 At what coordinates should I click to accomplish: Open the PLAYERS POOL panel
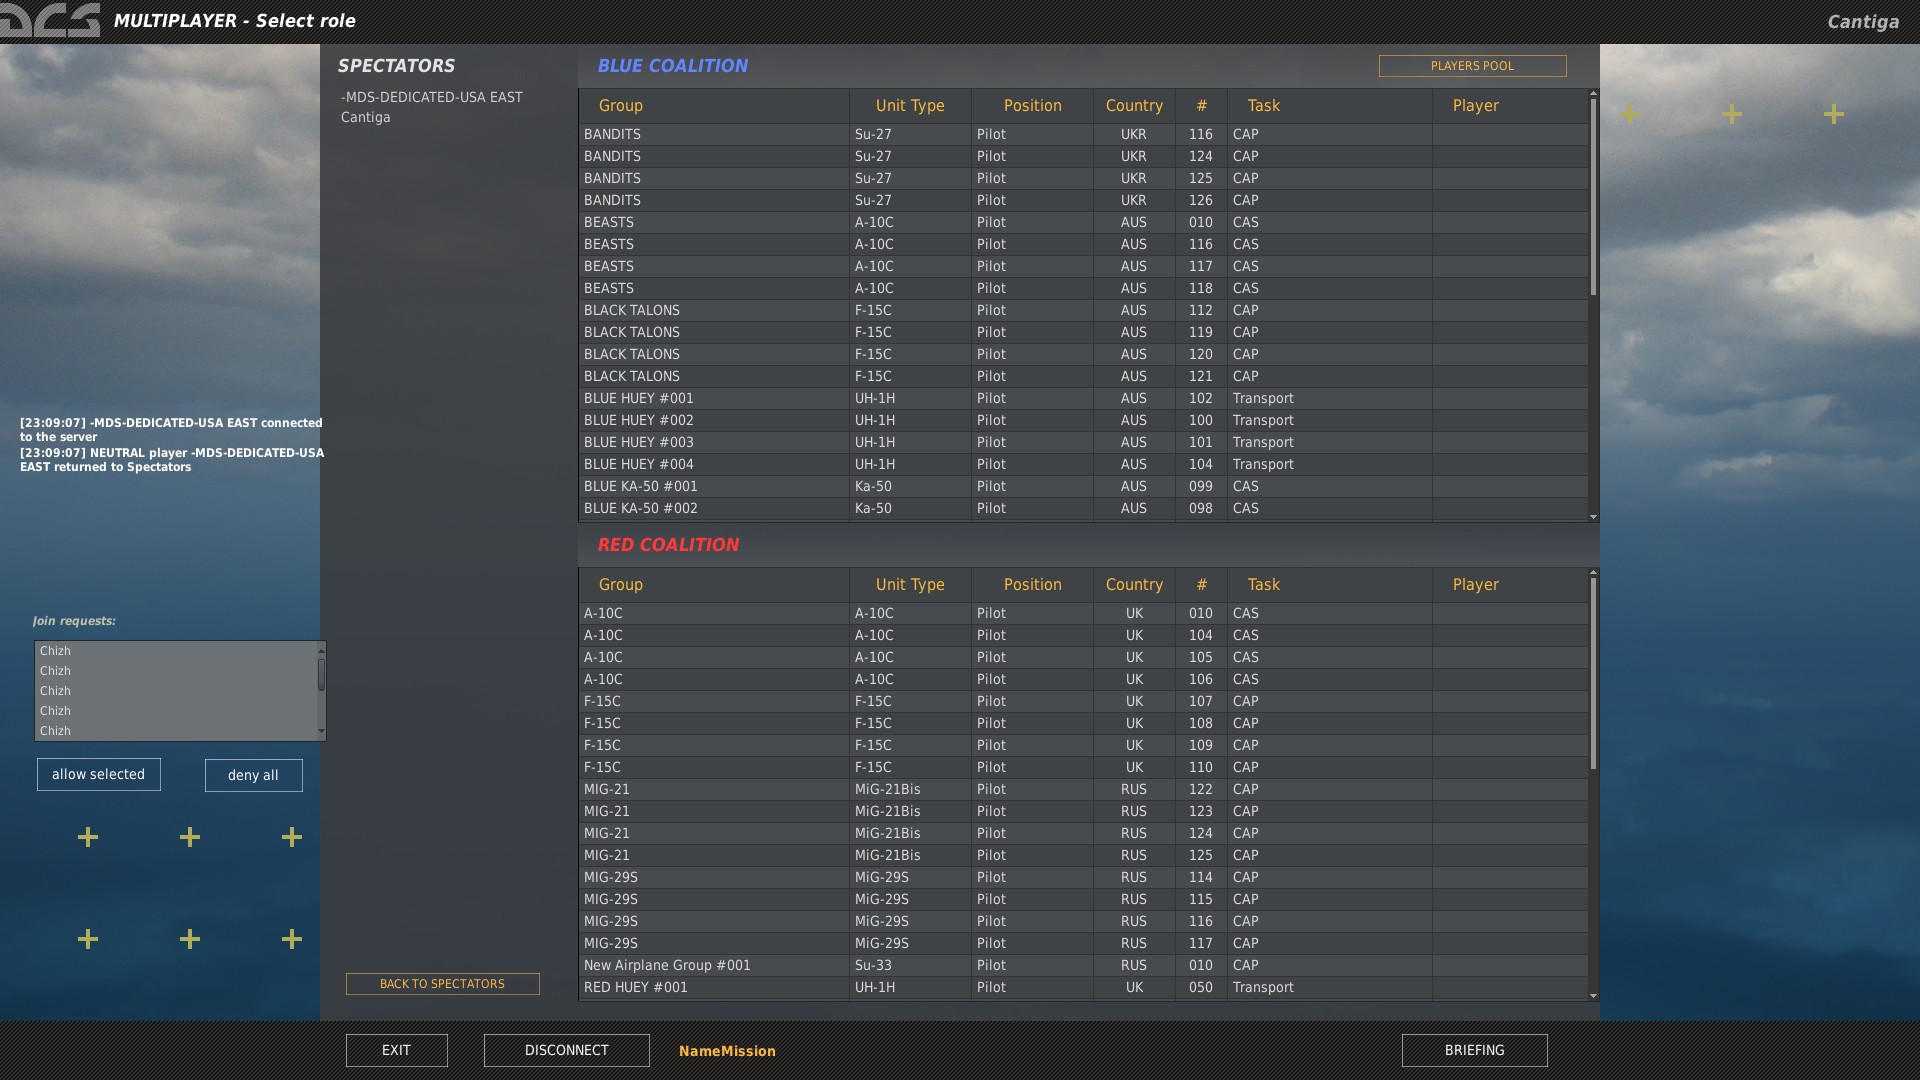click(x=1472, y=66)
